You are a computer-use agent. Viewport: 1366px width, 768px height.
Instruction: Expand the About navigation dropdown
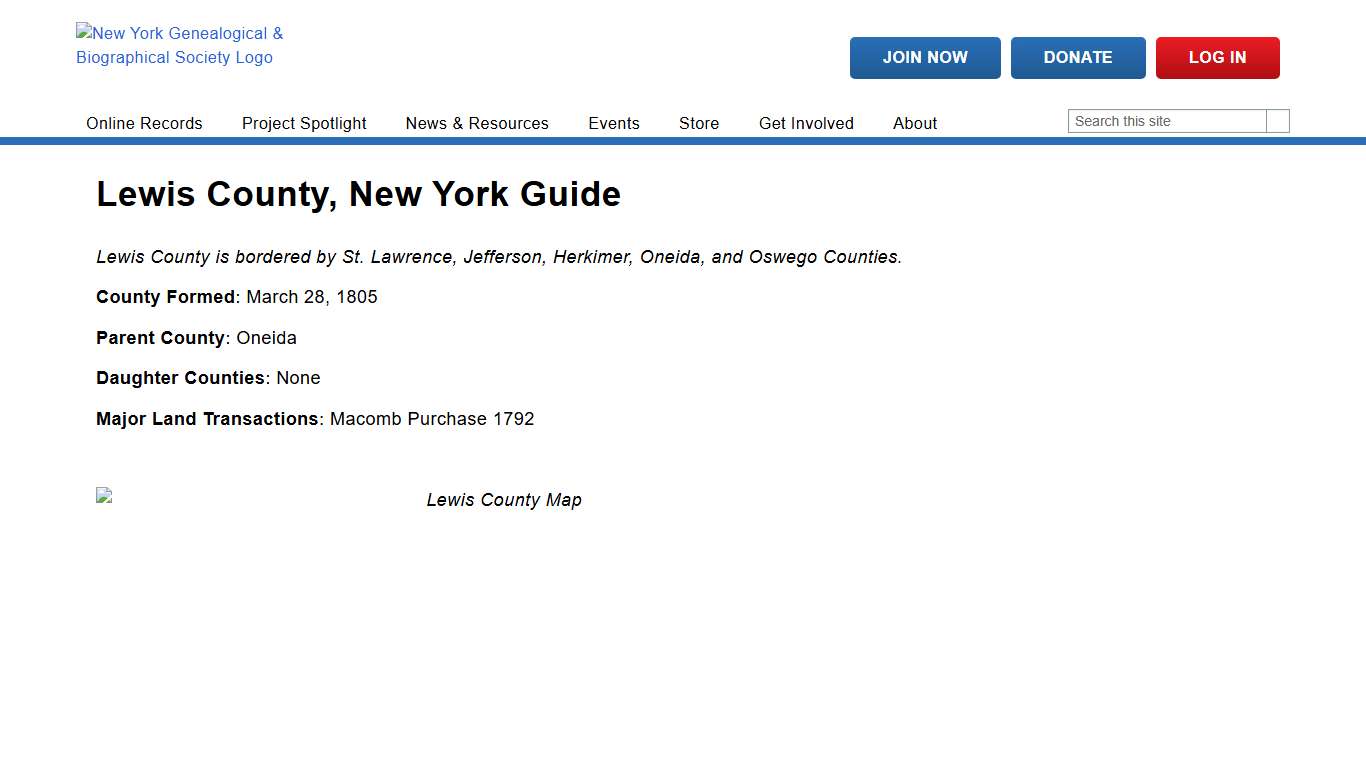point(915,123)
